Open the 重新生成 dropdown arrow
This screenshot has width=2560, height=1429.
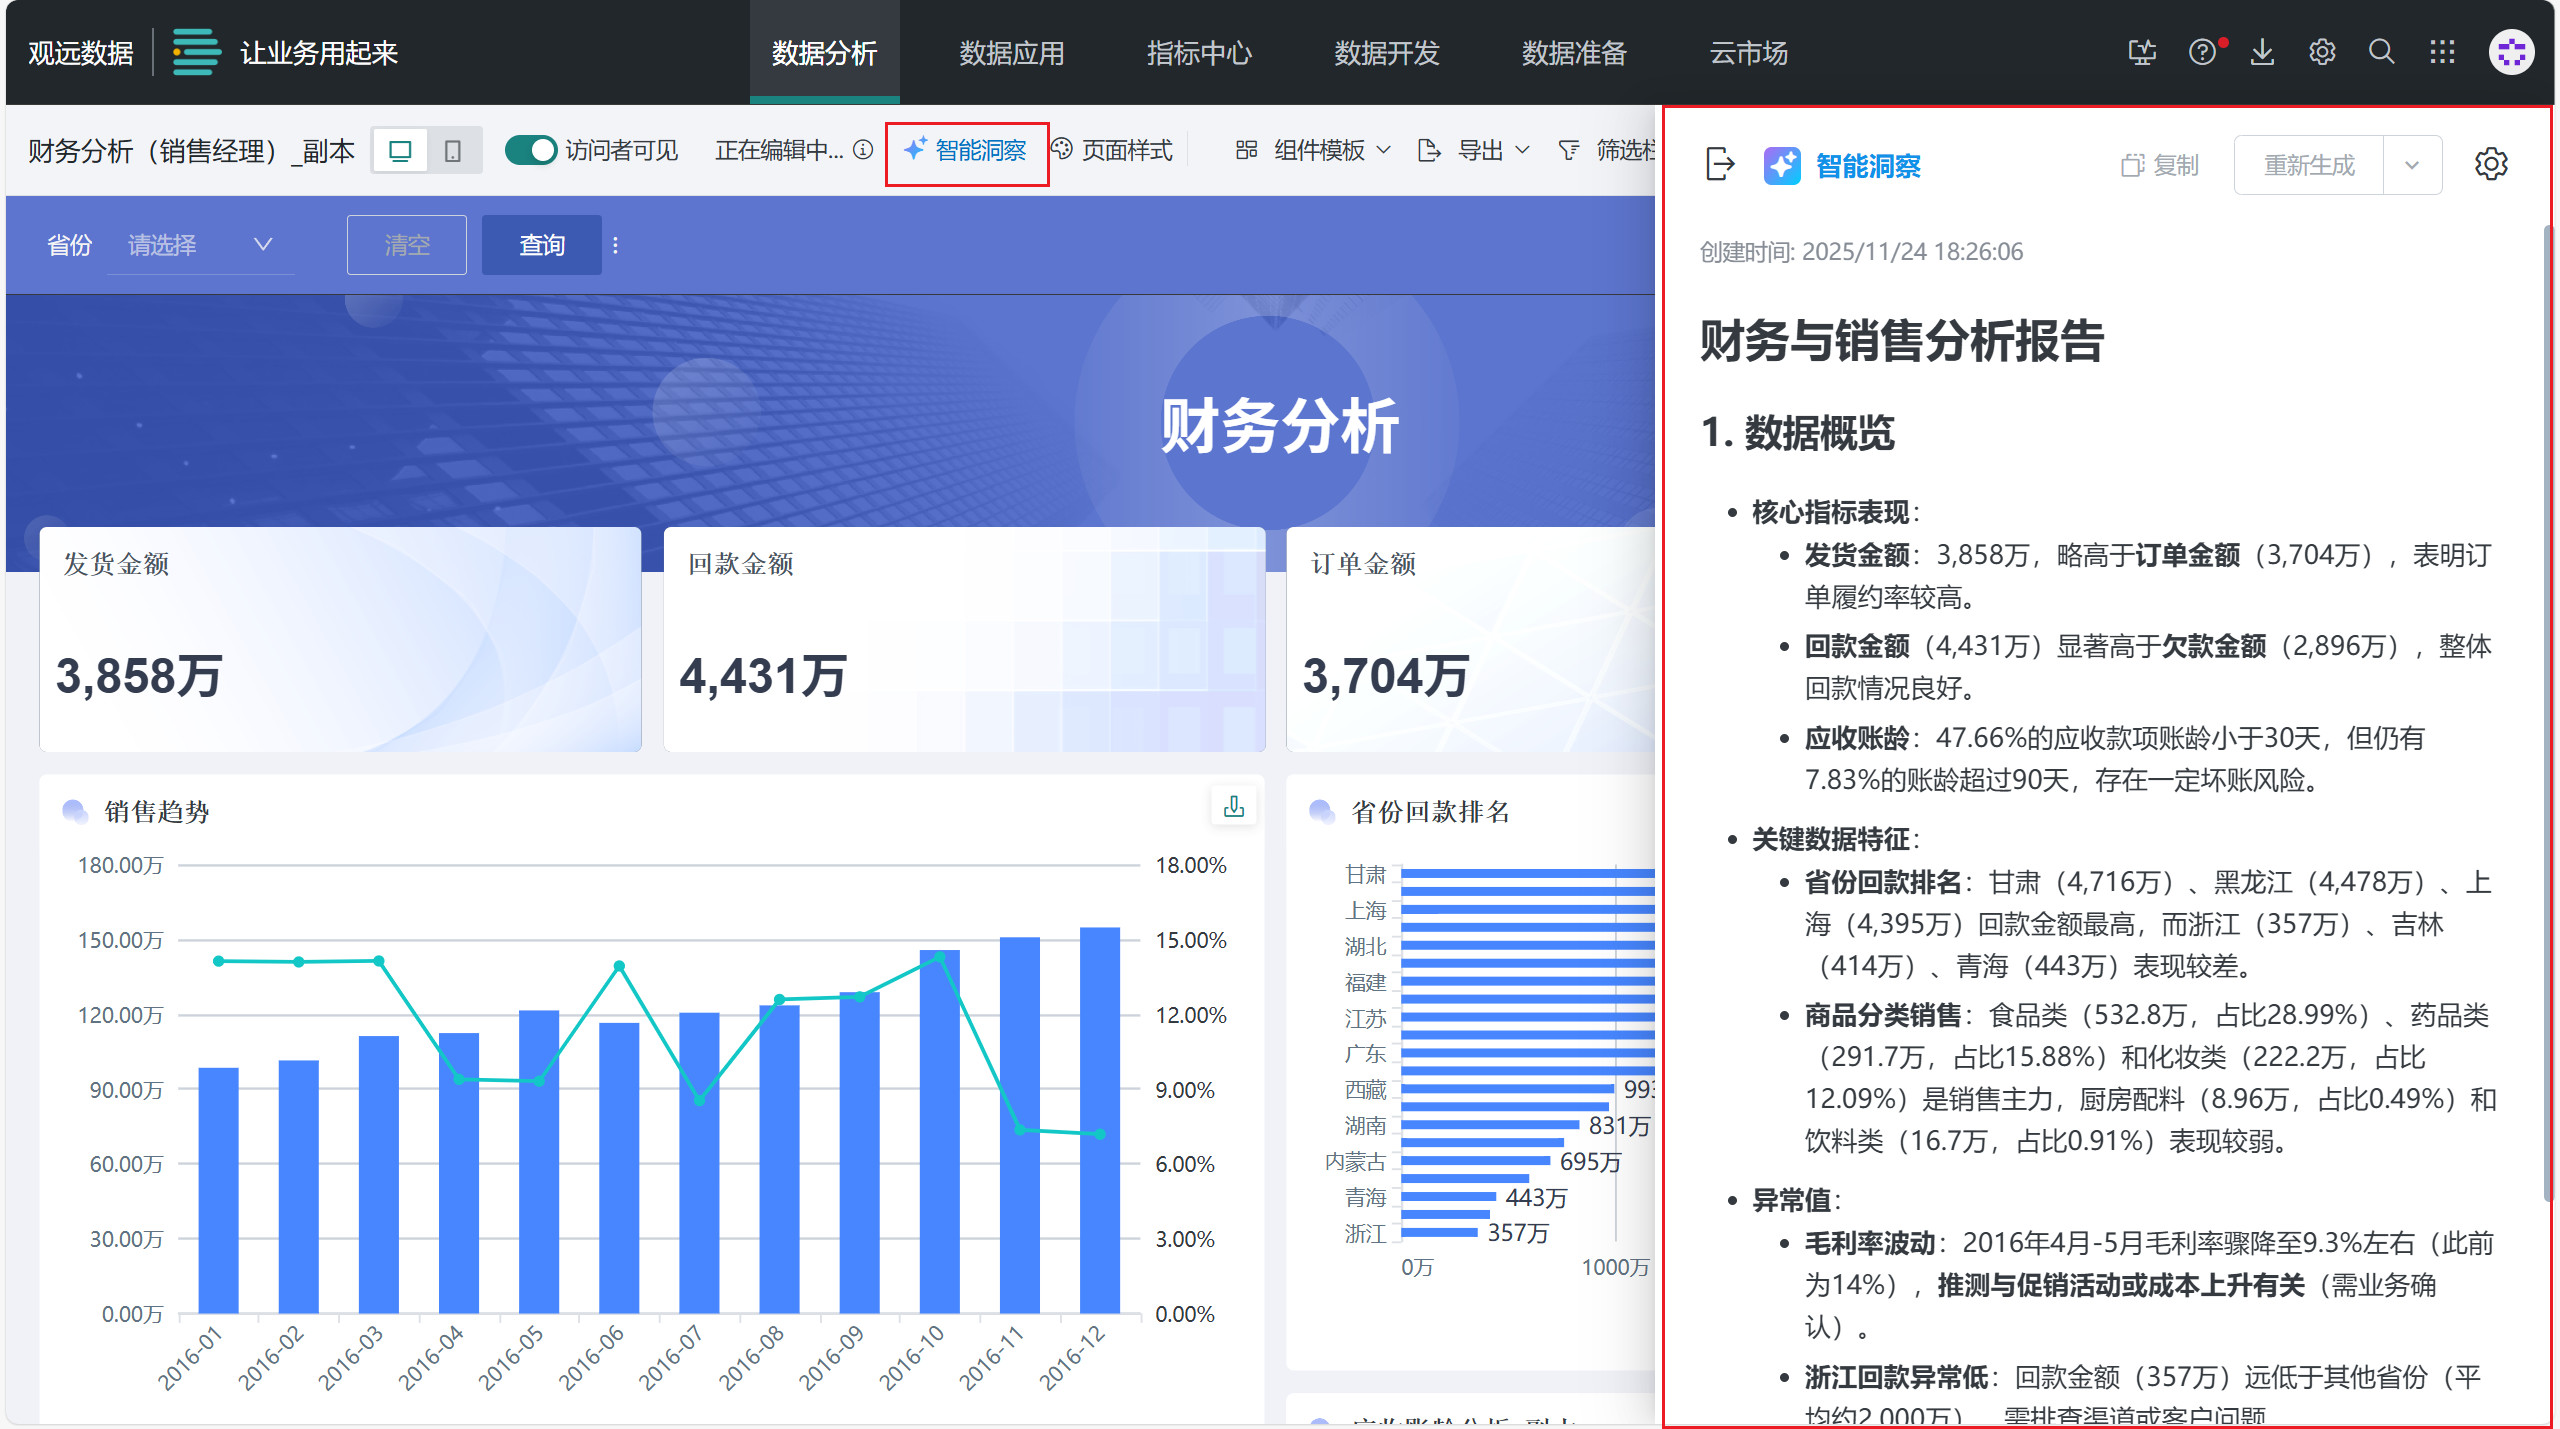click(2412, 165)
